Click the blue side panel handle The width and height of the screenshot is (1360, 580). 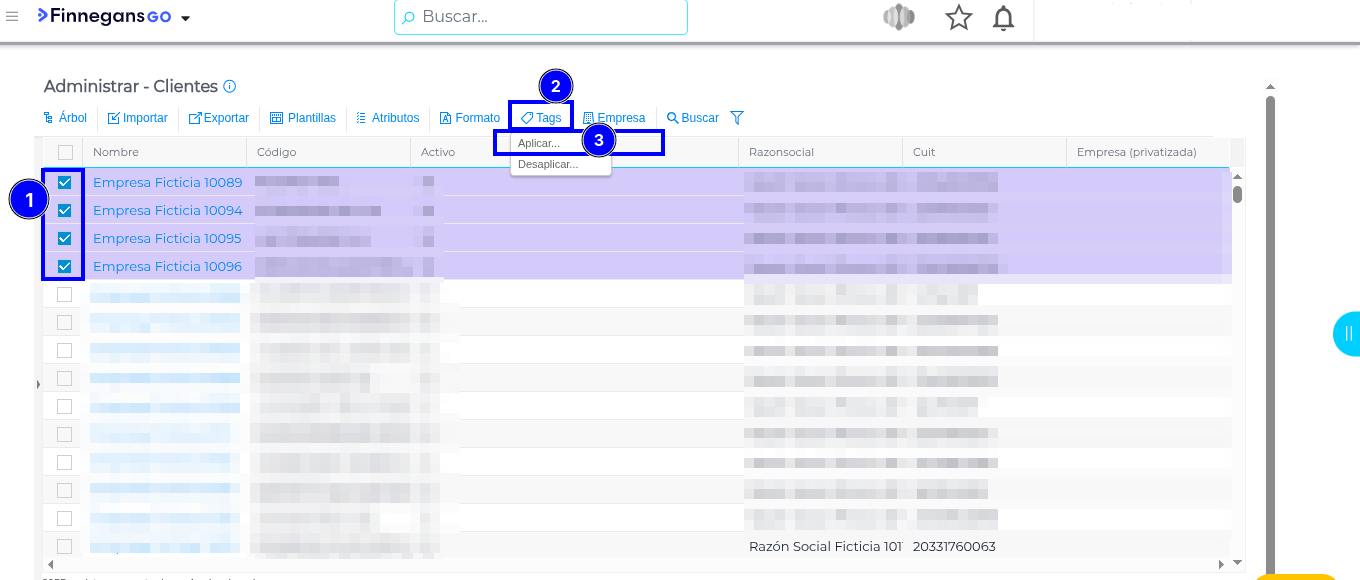(x=1347, y=334)
